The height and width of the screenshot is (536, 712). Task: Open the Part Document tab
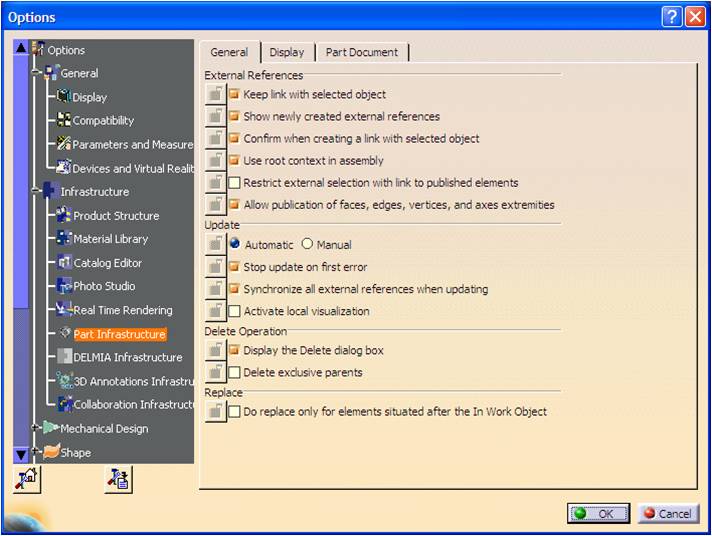(361, 52)
